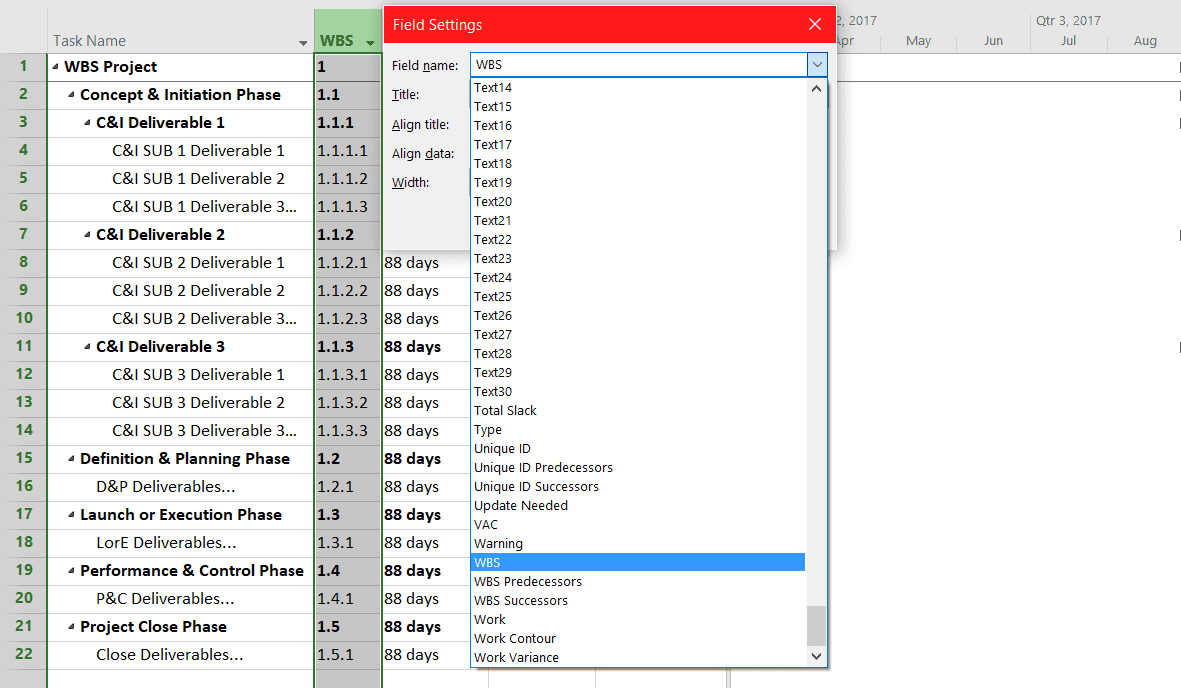Viewport: 1181px width, 688px height.
Task: Click May in the timeline header
Action: 918,41
